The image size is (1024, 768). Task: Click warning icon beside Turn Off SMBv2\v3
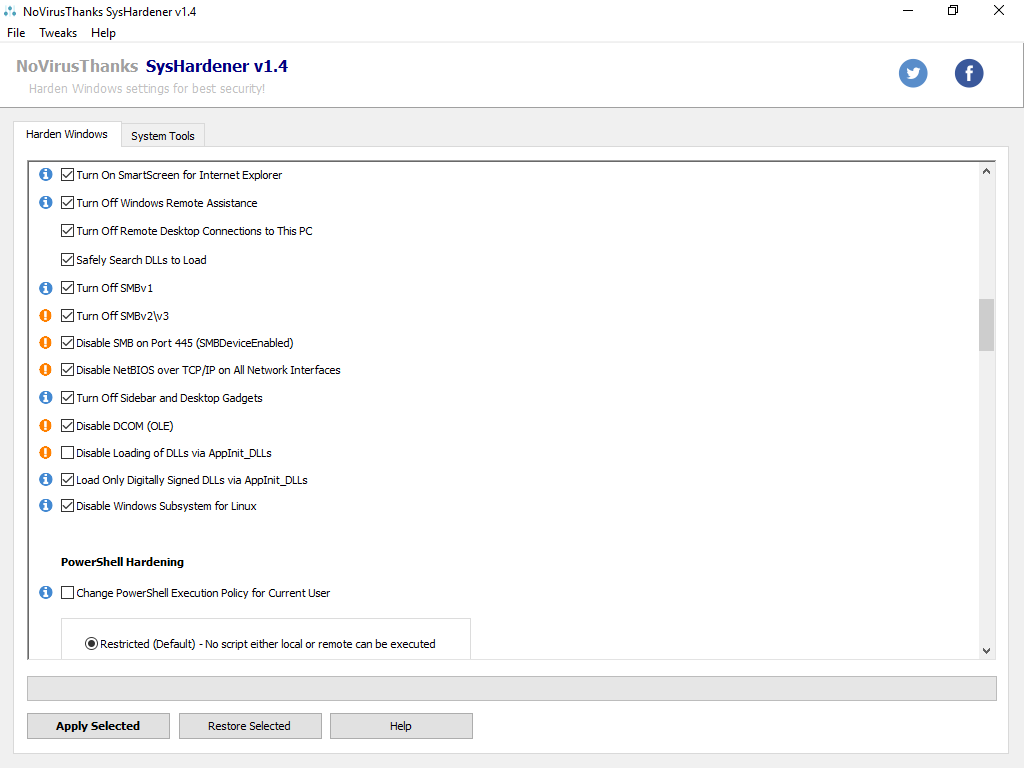pyautogui.click(x=46, y=315)
